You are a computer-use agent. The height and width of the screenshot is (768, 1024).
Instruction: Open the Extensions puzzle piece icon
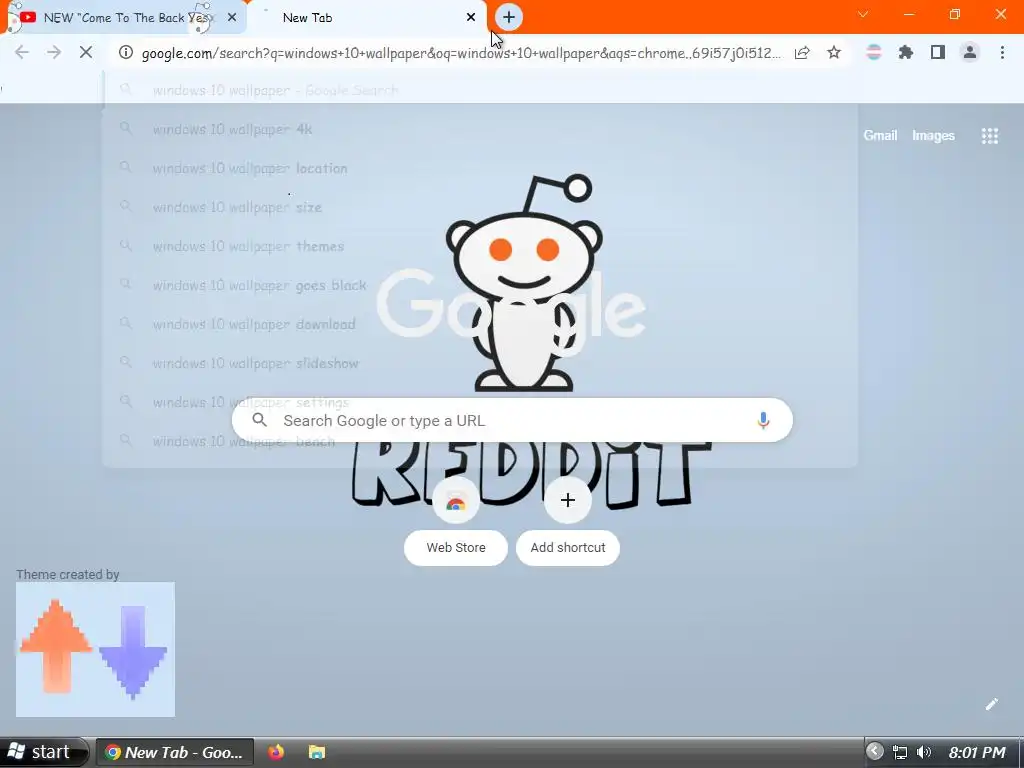click(905, 52)
